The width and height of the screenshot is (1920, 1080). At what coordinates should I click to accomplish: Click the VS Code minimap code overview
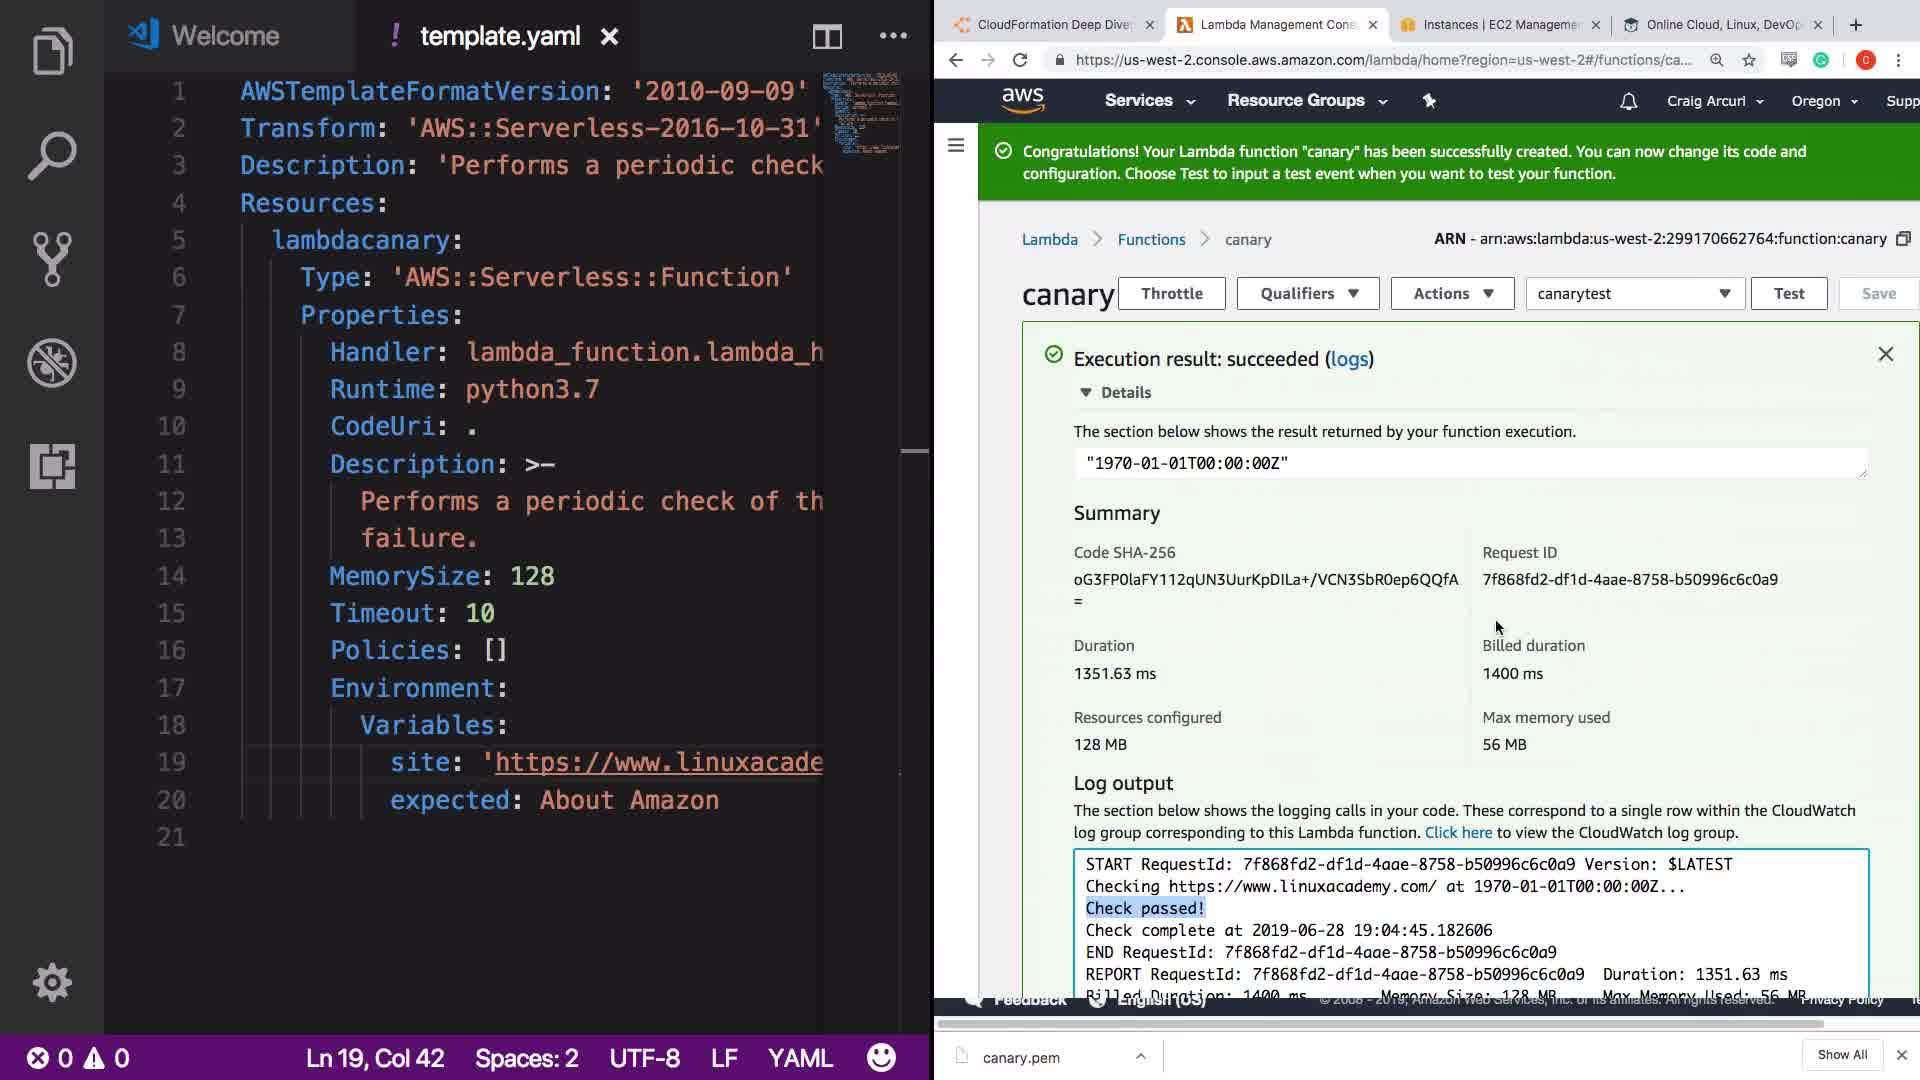861,110
